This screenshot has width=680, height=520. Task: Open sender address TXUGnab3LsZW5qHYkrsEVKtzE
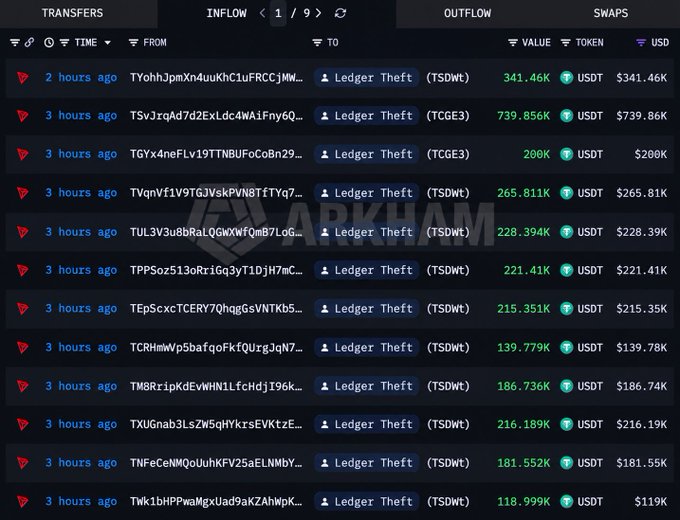[x=216, y=424]
